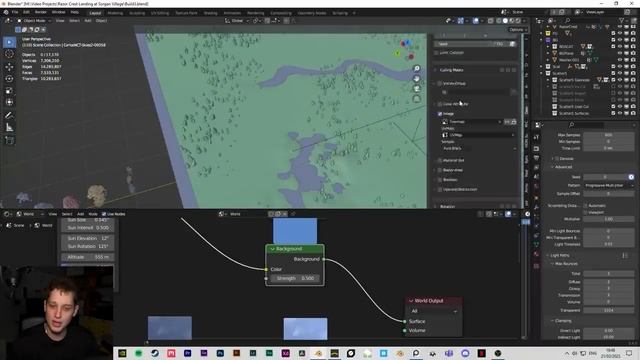The width and height of the screenshot is (640, 360).
Task: Open Photoshop from the taskbar
Action: [x=220, y=353]
